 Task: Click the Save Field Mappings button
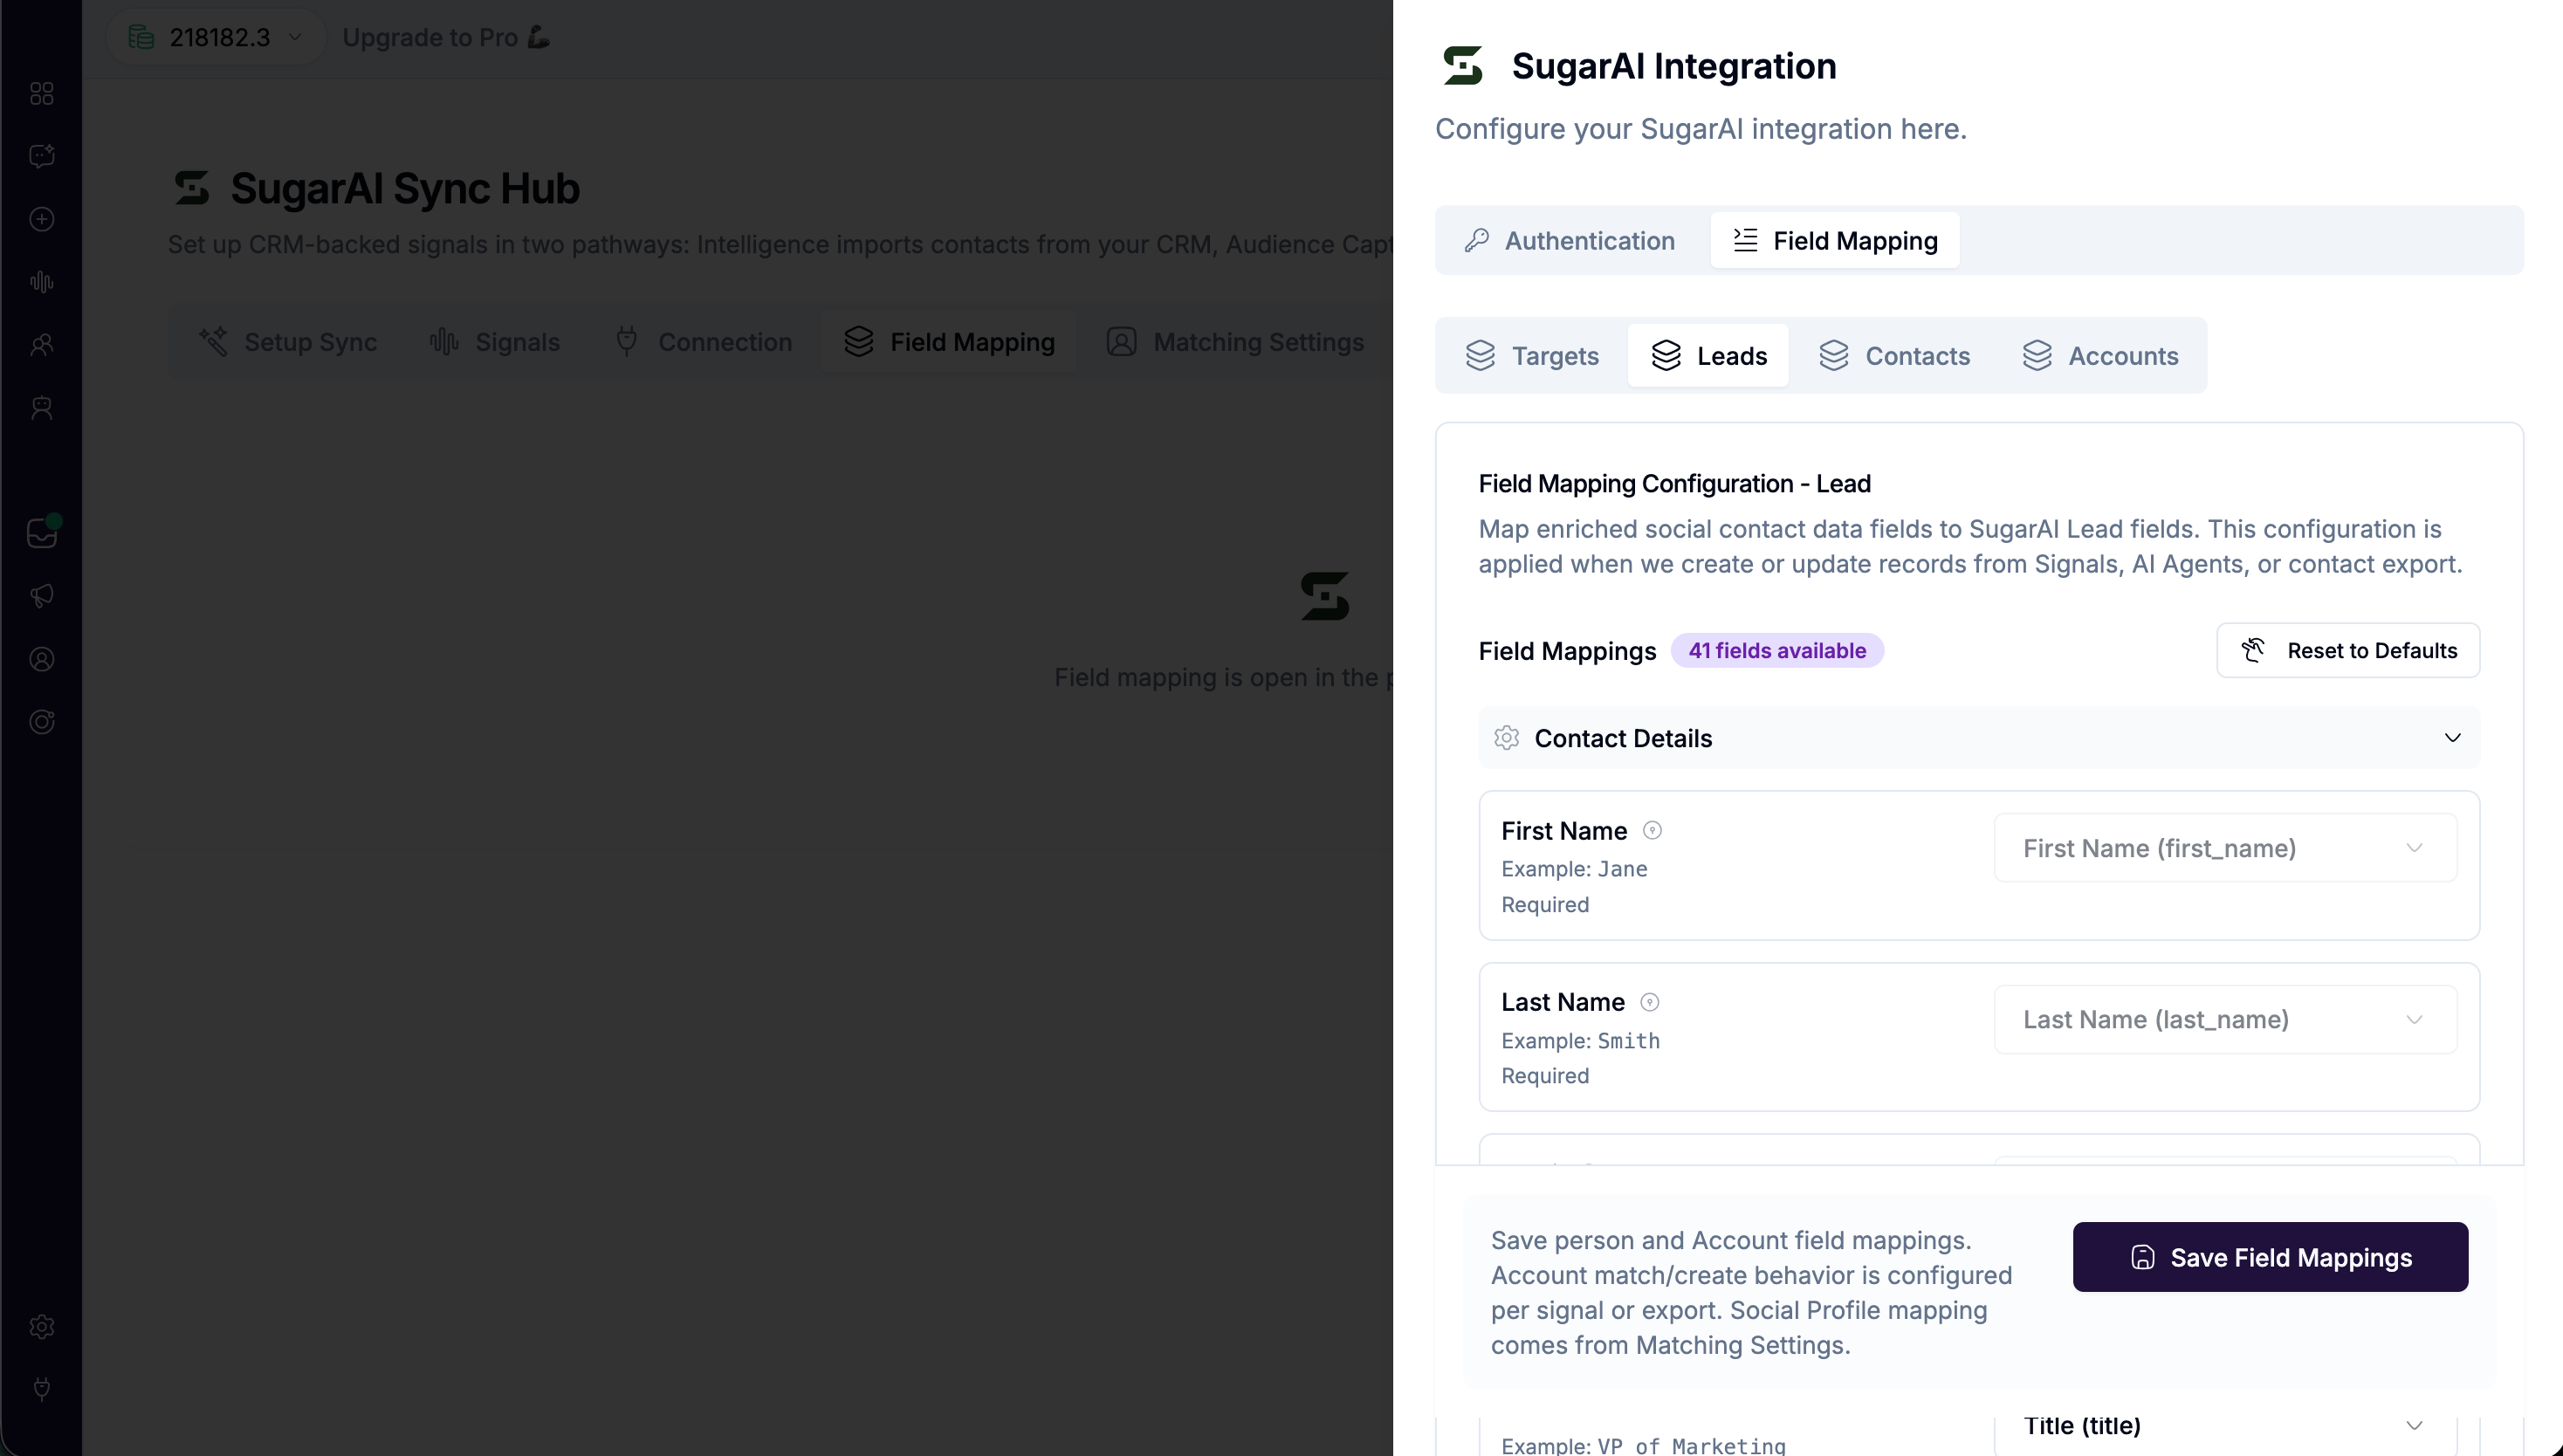(2270, 1257)
